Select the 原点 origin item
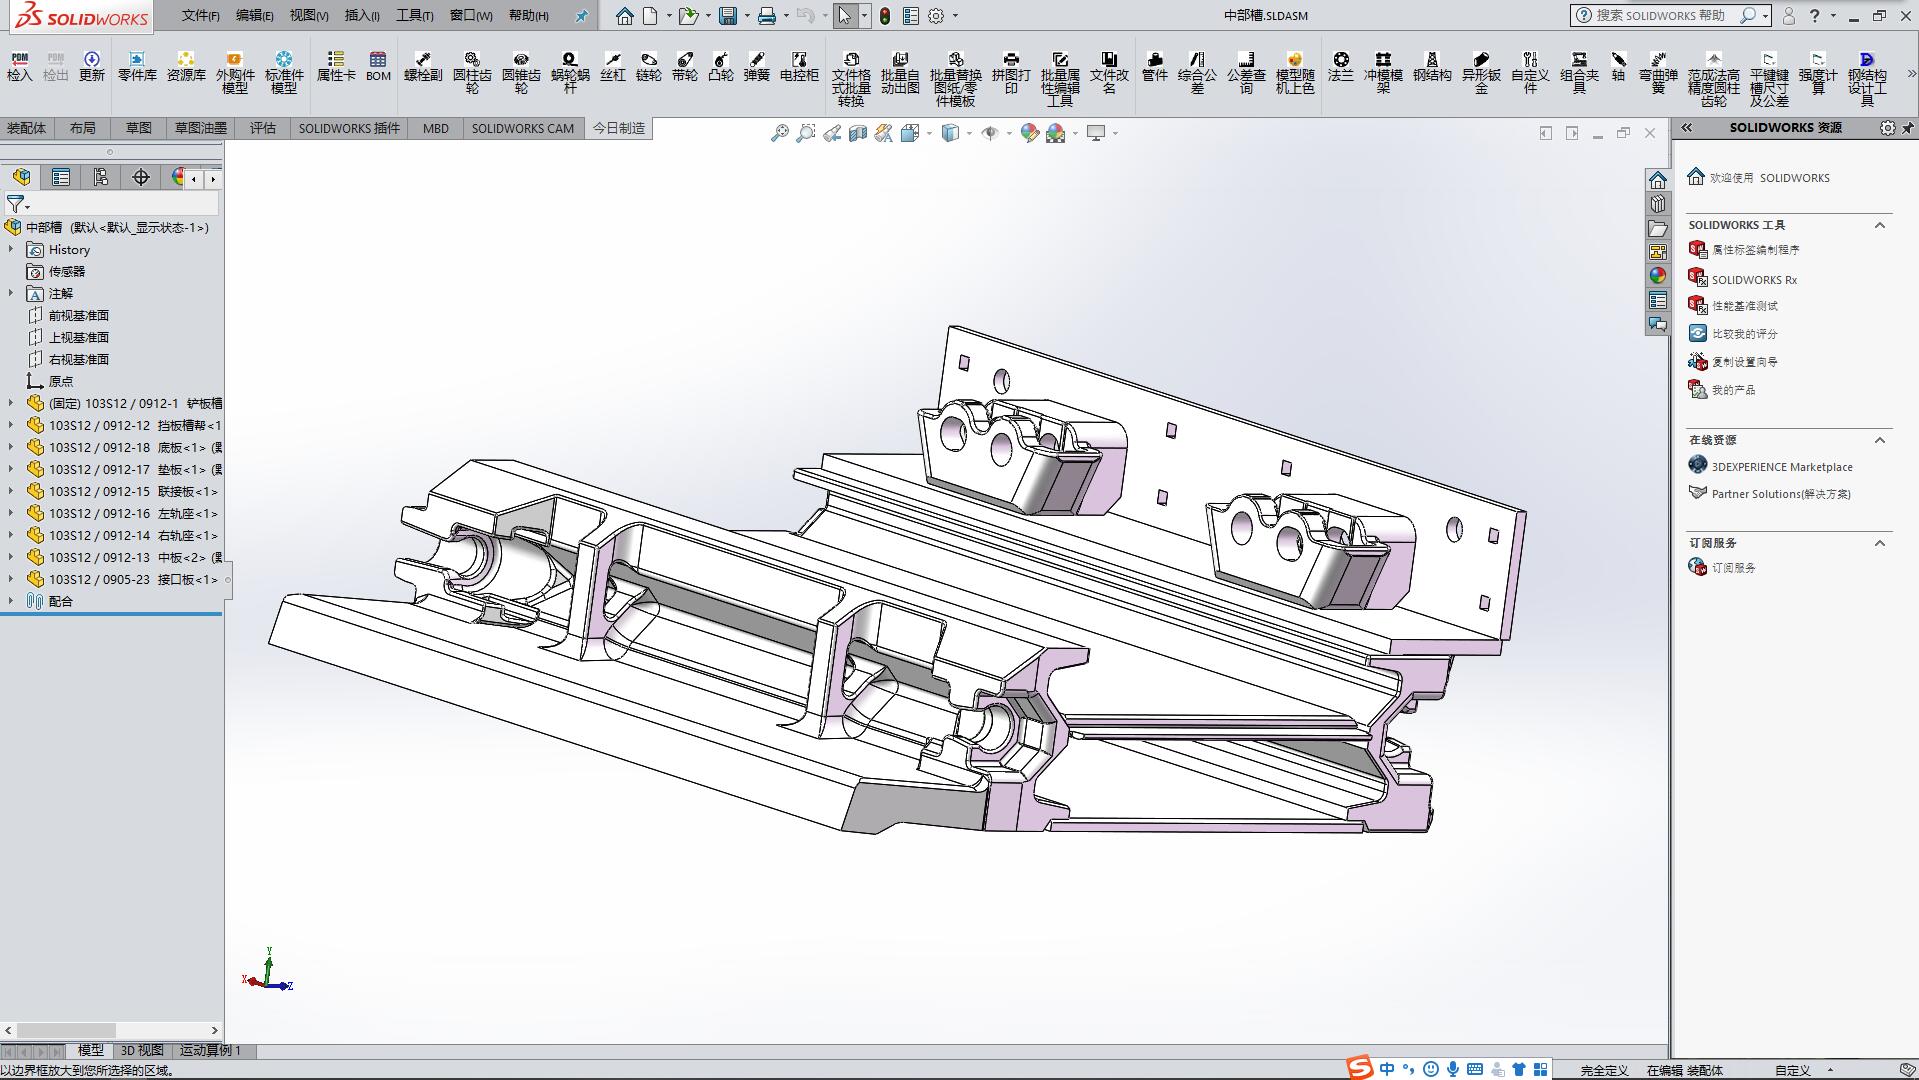This screenshot has width=1919, height=1080. point(61,381)
